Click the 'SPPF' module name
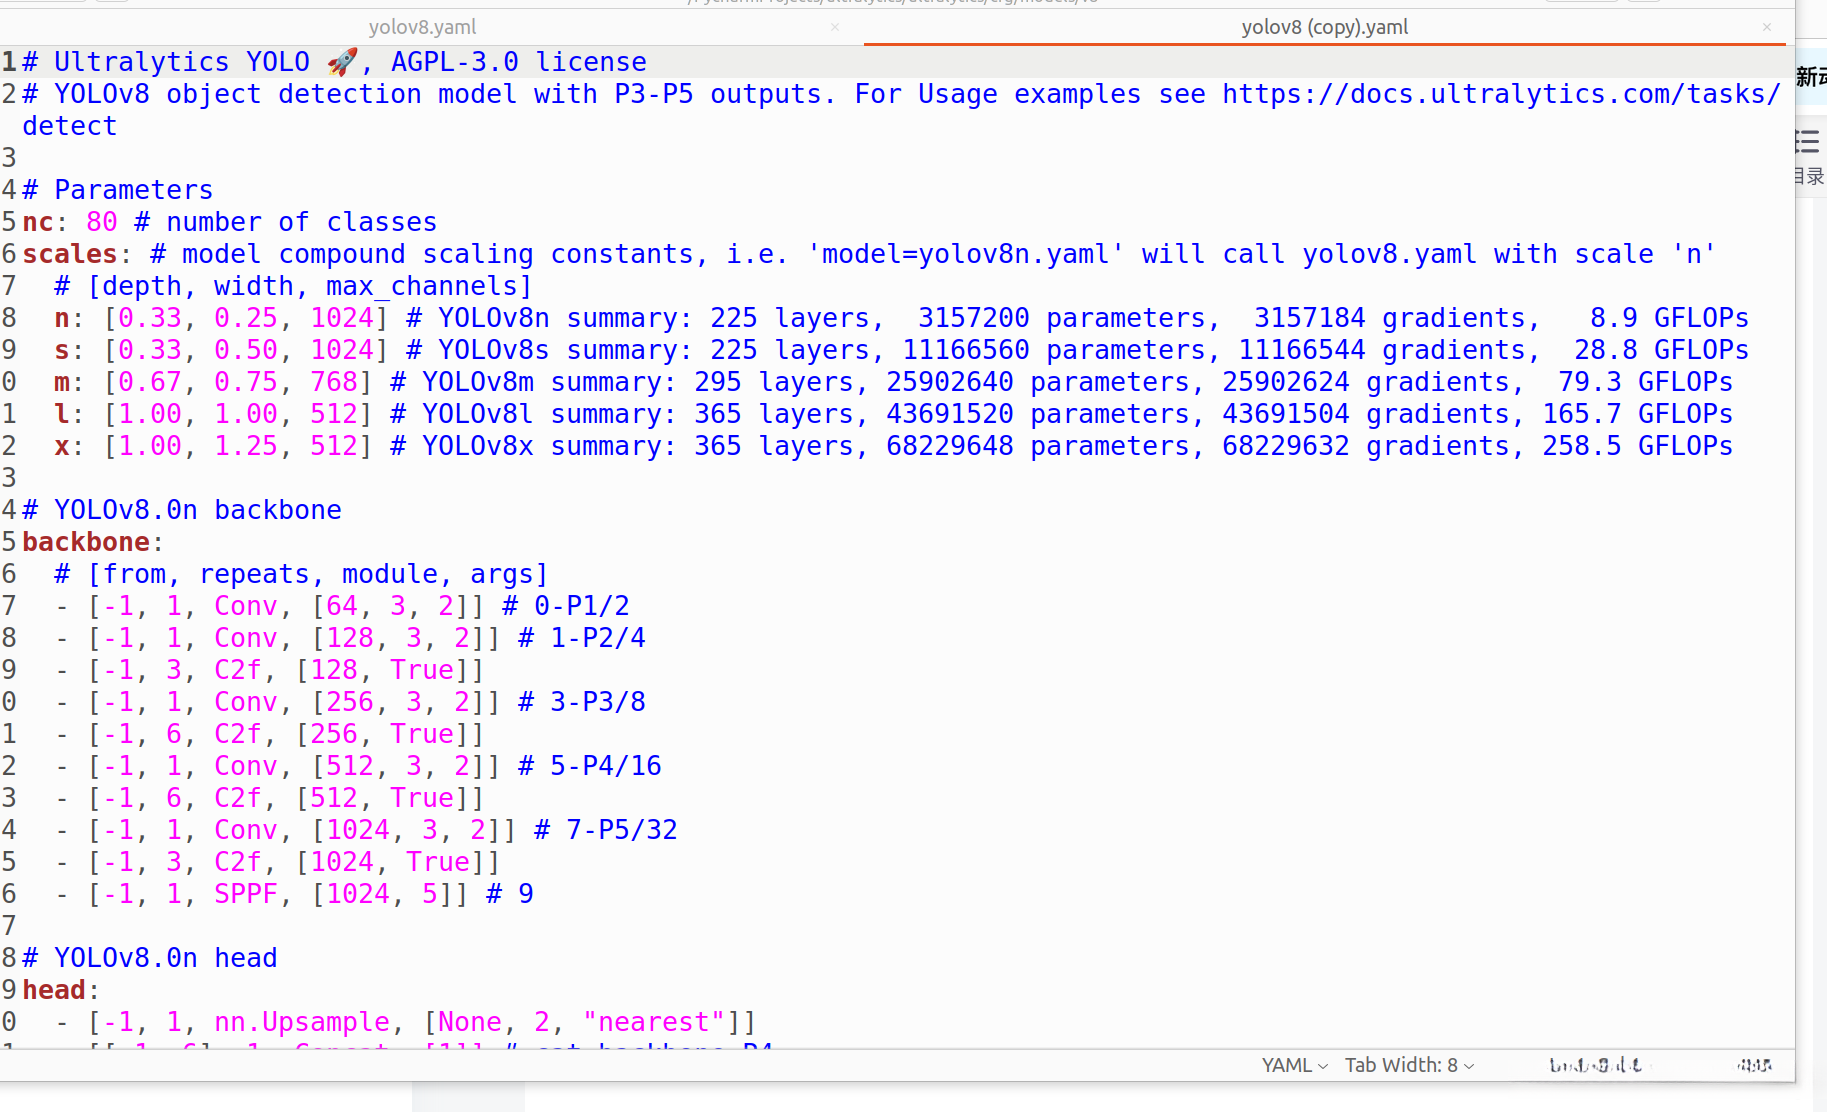 [x=246, y=894]
